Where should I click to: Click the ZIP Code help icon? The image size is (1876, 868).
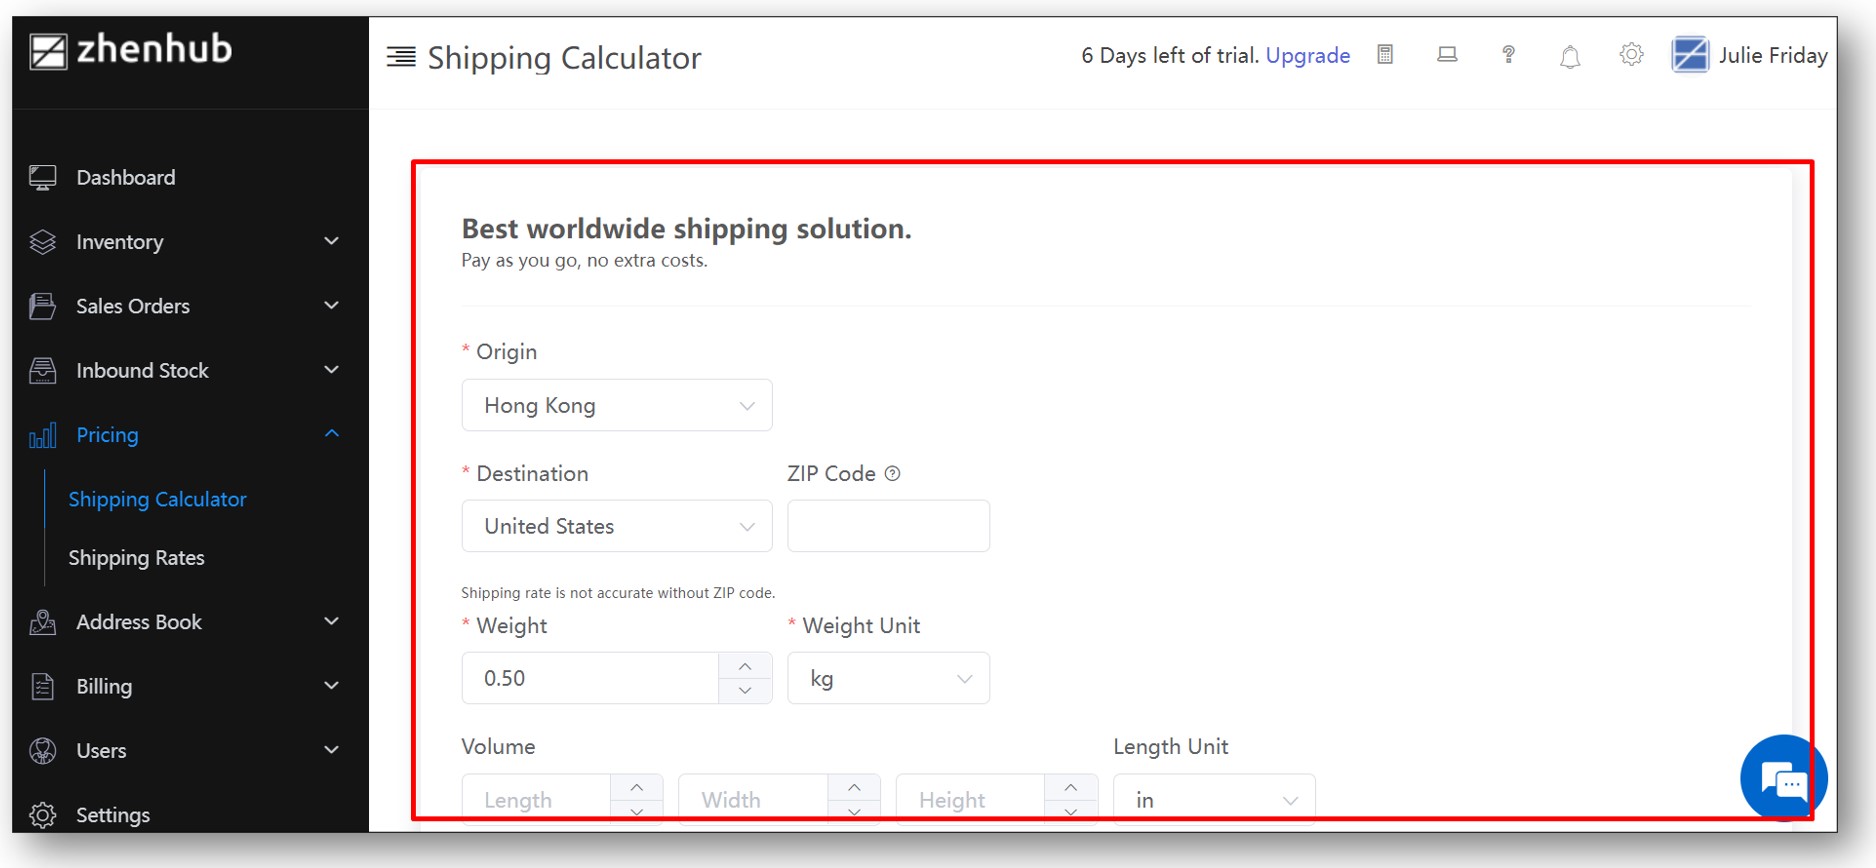pos(893,474)
